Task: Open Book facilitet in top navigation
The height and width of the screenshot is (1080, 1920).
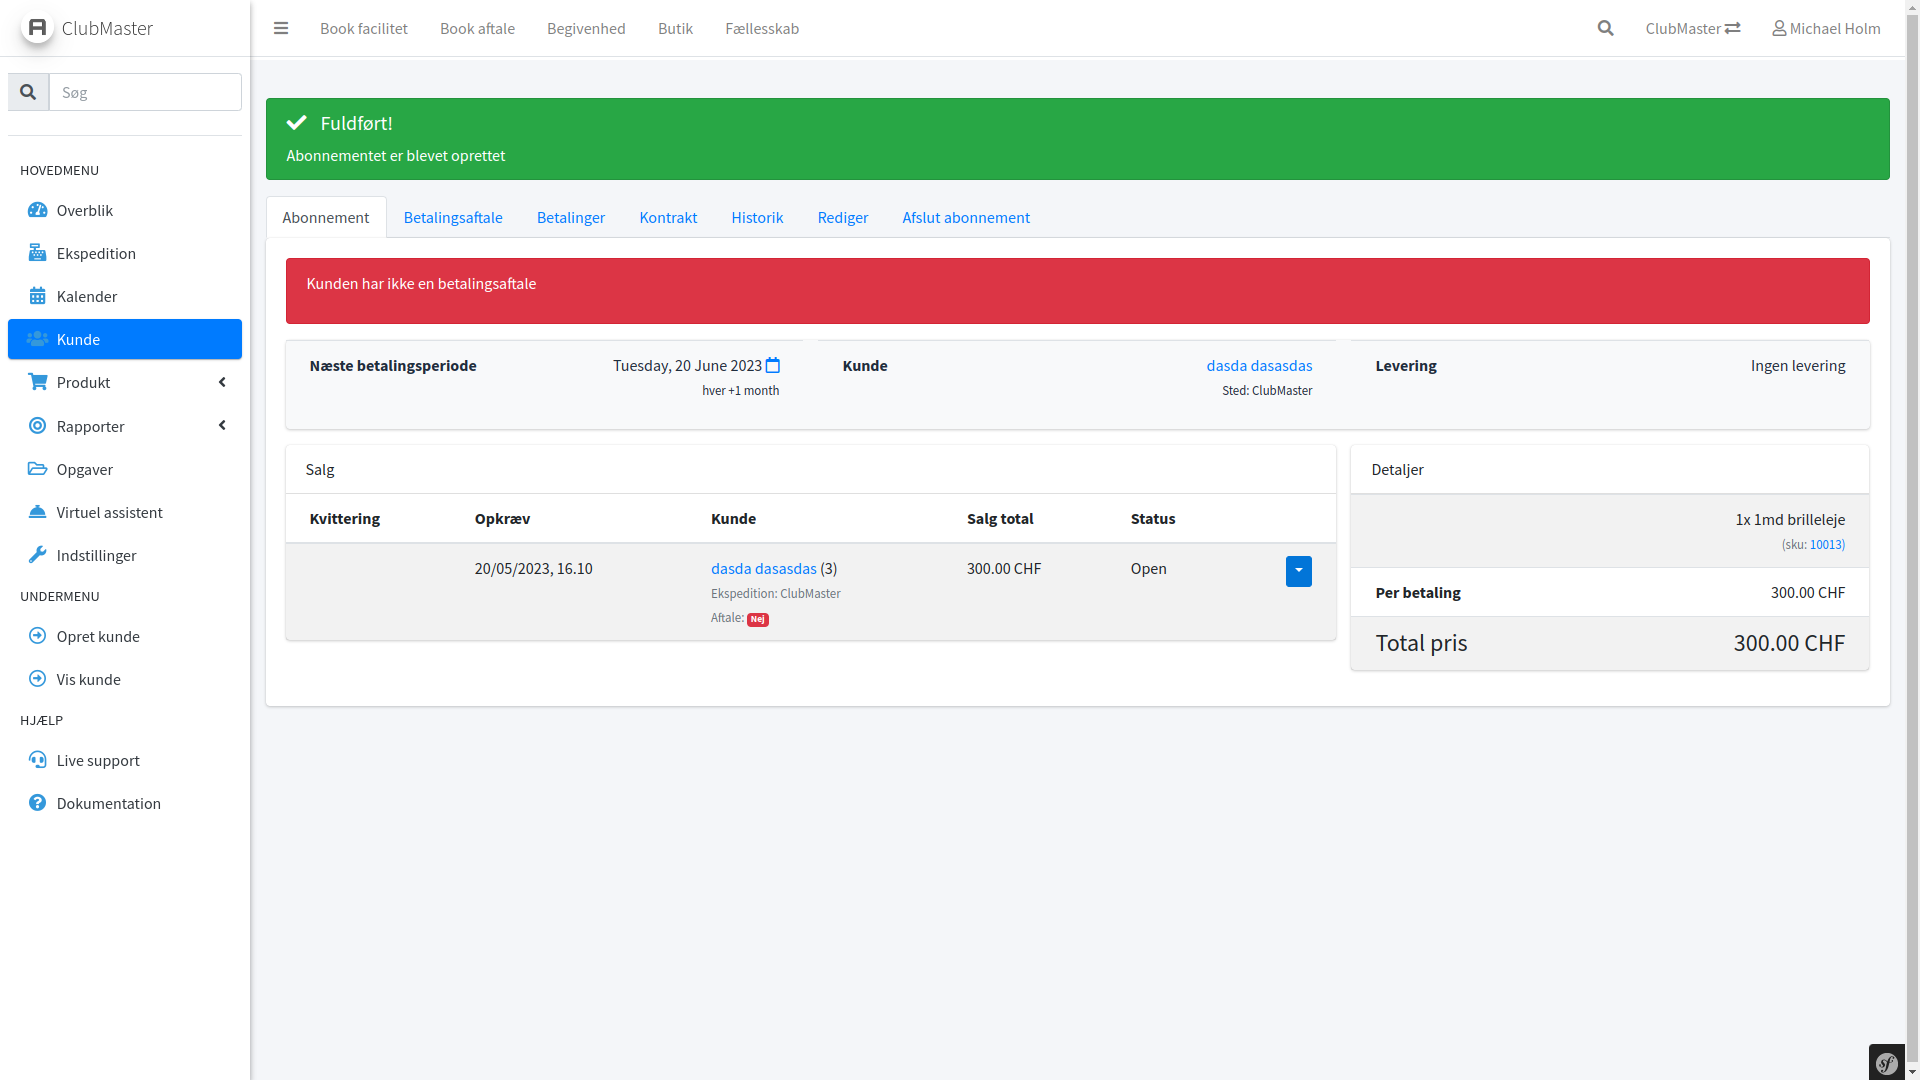Action: [364, 28]
